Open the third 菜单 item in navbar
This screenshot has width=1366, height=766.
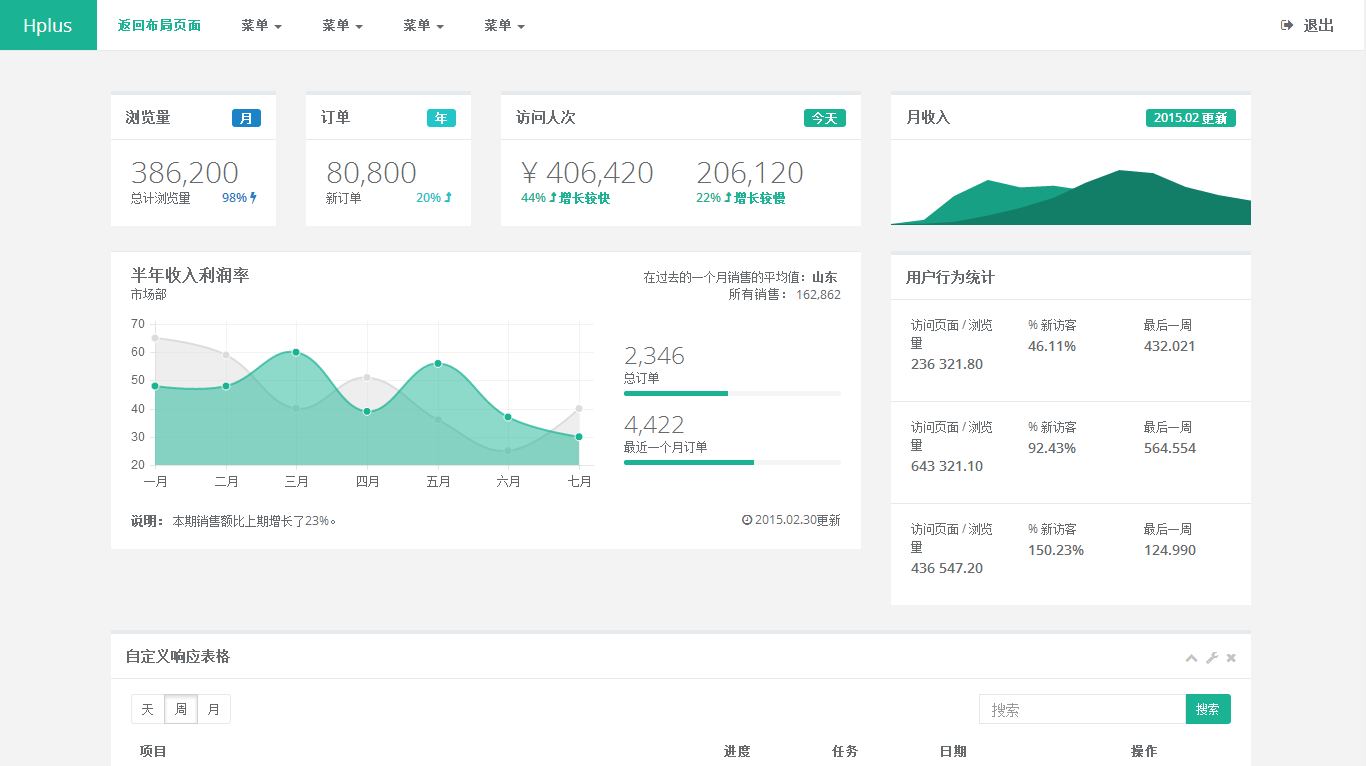tap(423, 25)
